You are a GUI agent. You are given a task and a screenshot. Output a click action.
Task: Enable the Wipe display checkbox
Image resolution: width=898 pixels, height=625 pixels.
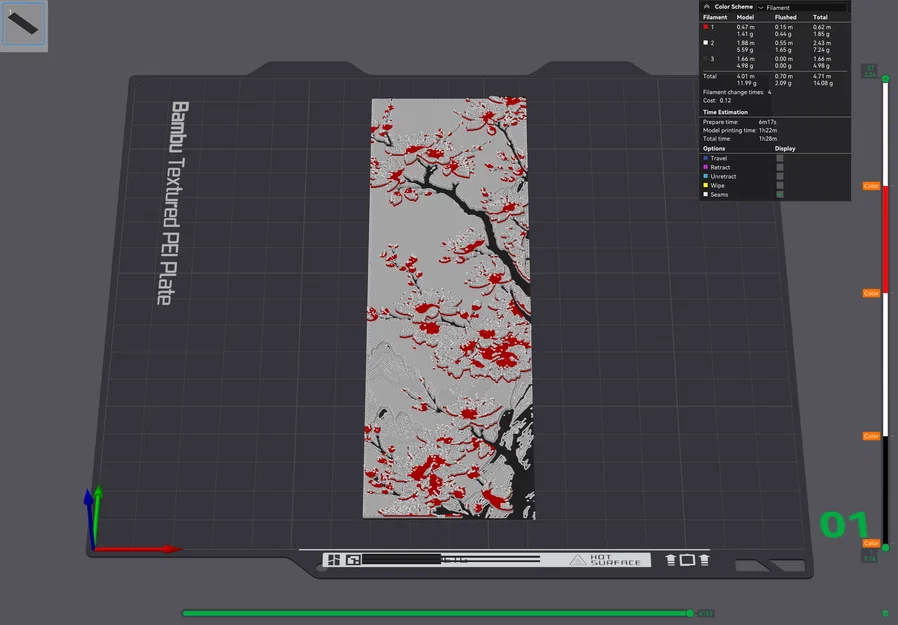[779, 185]
